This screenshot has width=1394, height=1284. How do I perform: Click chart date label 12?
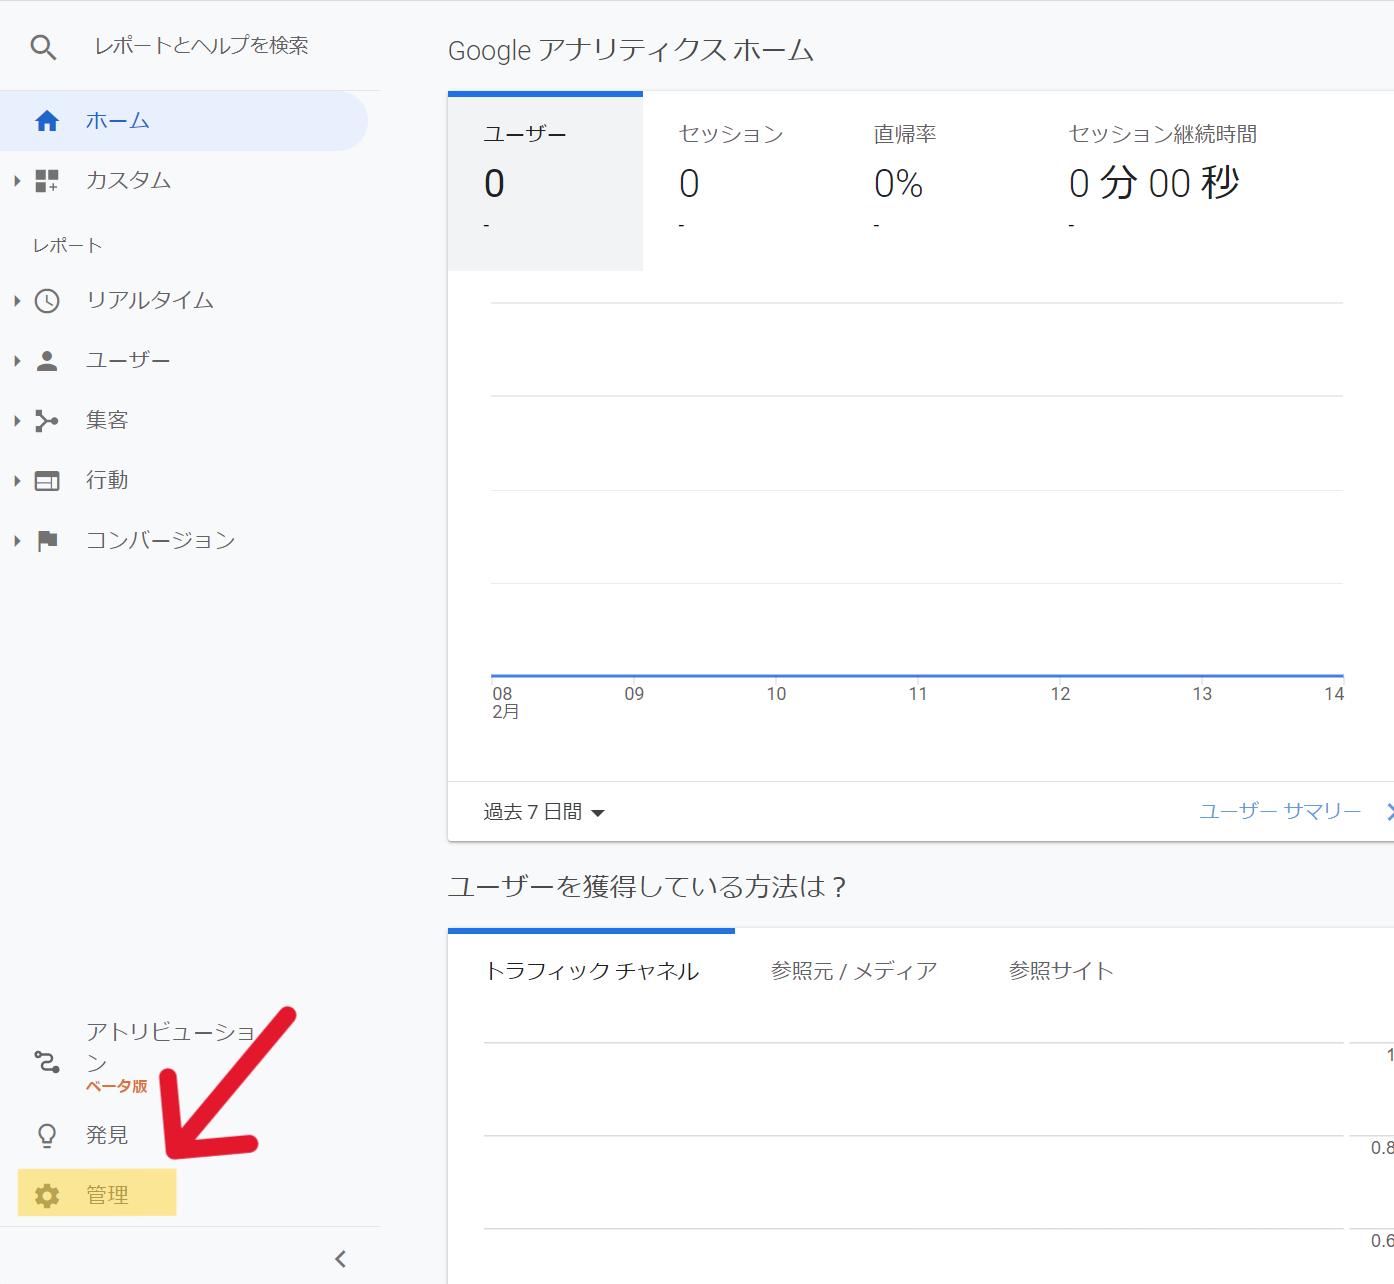tap(1060, 694)
